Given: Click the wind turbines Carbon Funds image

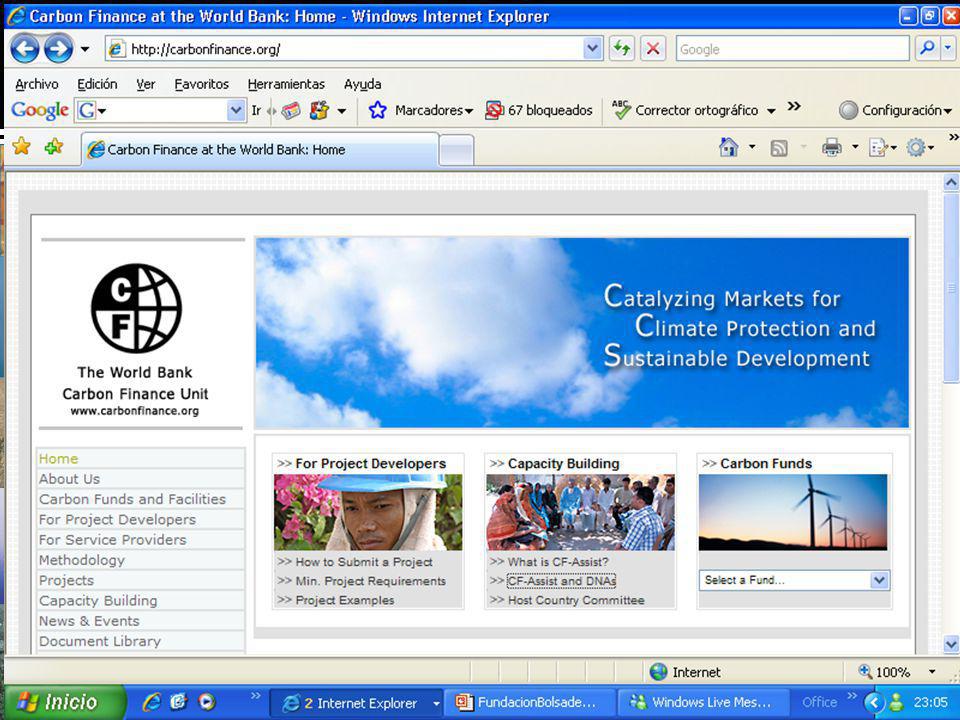Looking at the screenshot, I should click(793, 512).
